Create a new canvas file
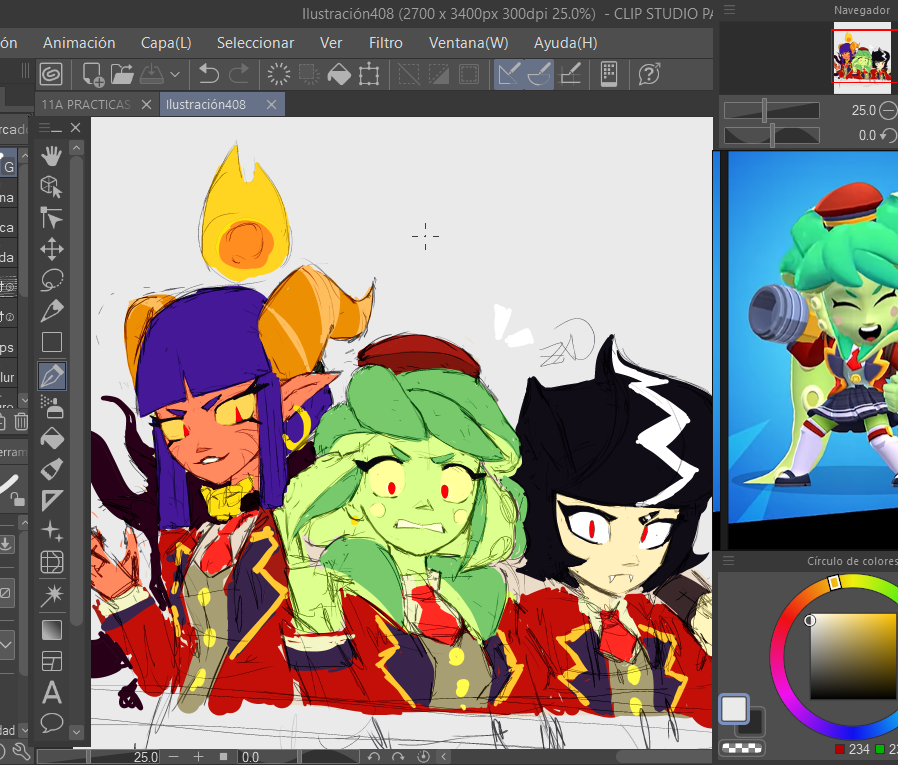Image resolution: width=898 pixels, height=765 pixels. (x=93, y=74)
